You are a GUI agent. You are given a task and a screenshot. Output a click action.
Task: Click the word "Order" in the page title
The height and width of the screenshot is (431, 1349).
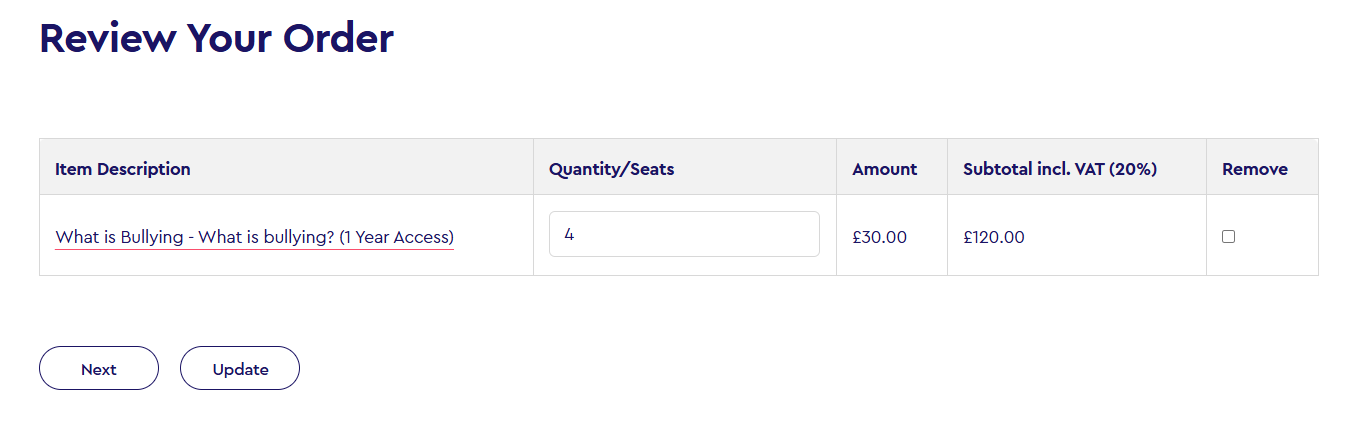[338, 38]
